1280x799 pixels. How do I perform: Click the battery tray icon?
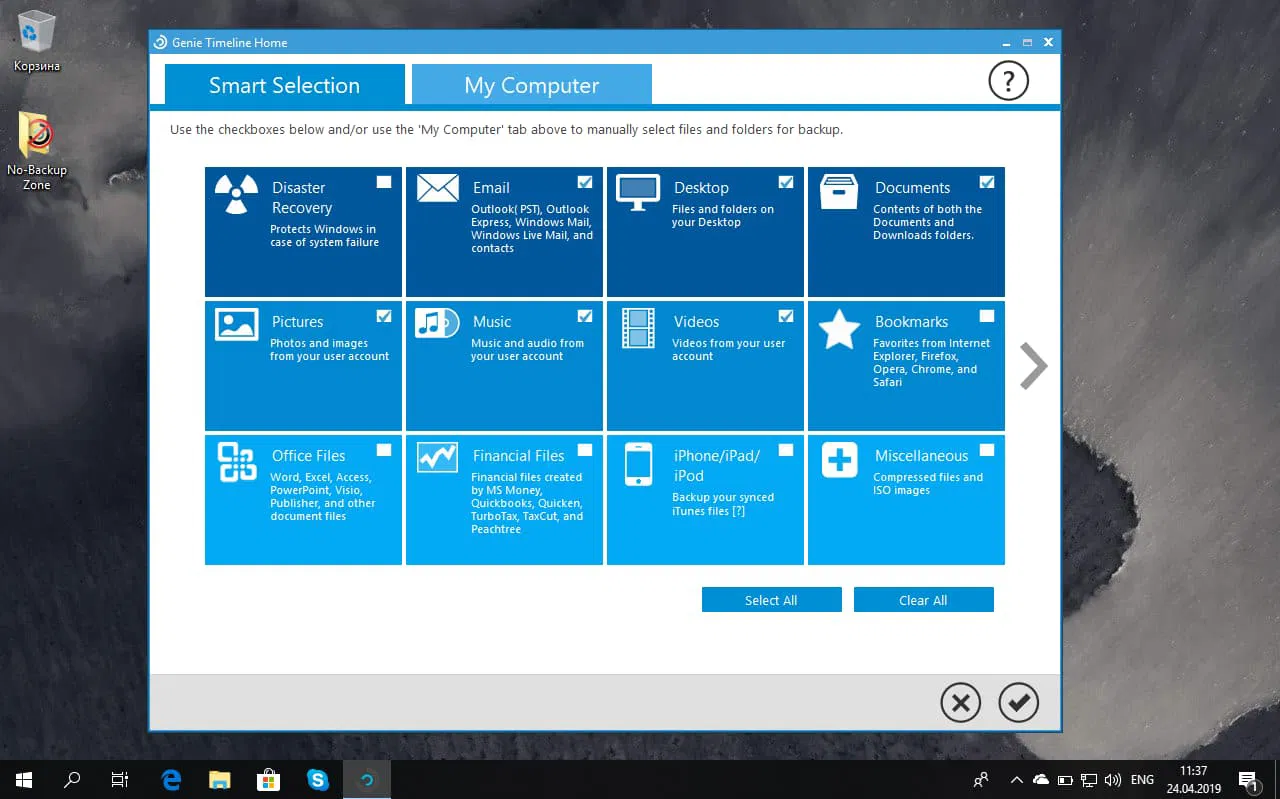[x=1065, y=779]
